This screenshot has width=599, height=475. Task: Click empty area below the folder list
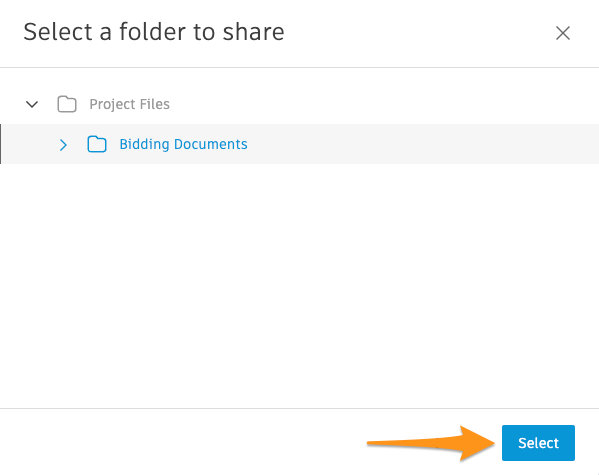300,286
